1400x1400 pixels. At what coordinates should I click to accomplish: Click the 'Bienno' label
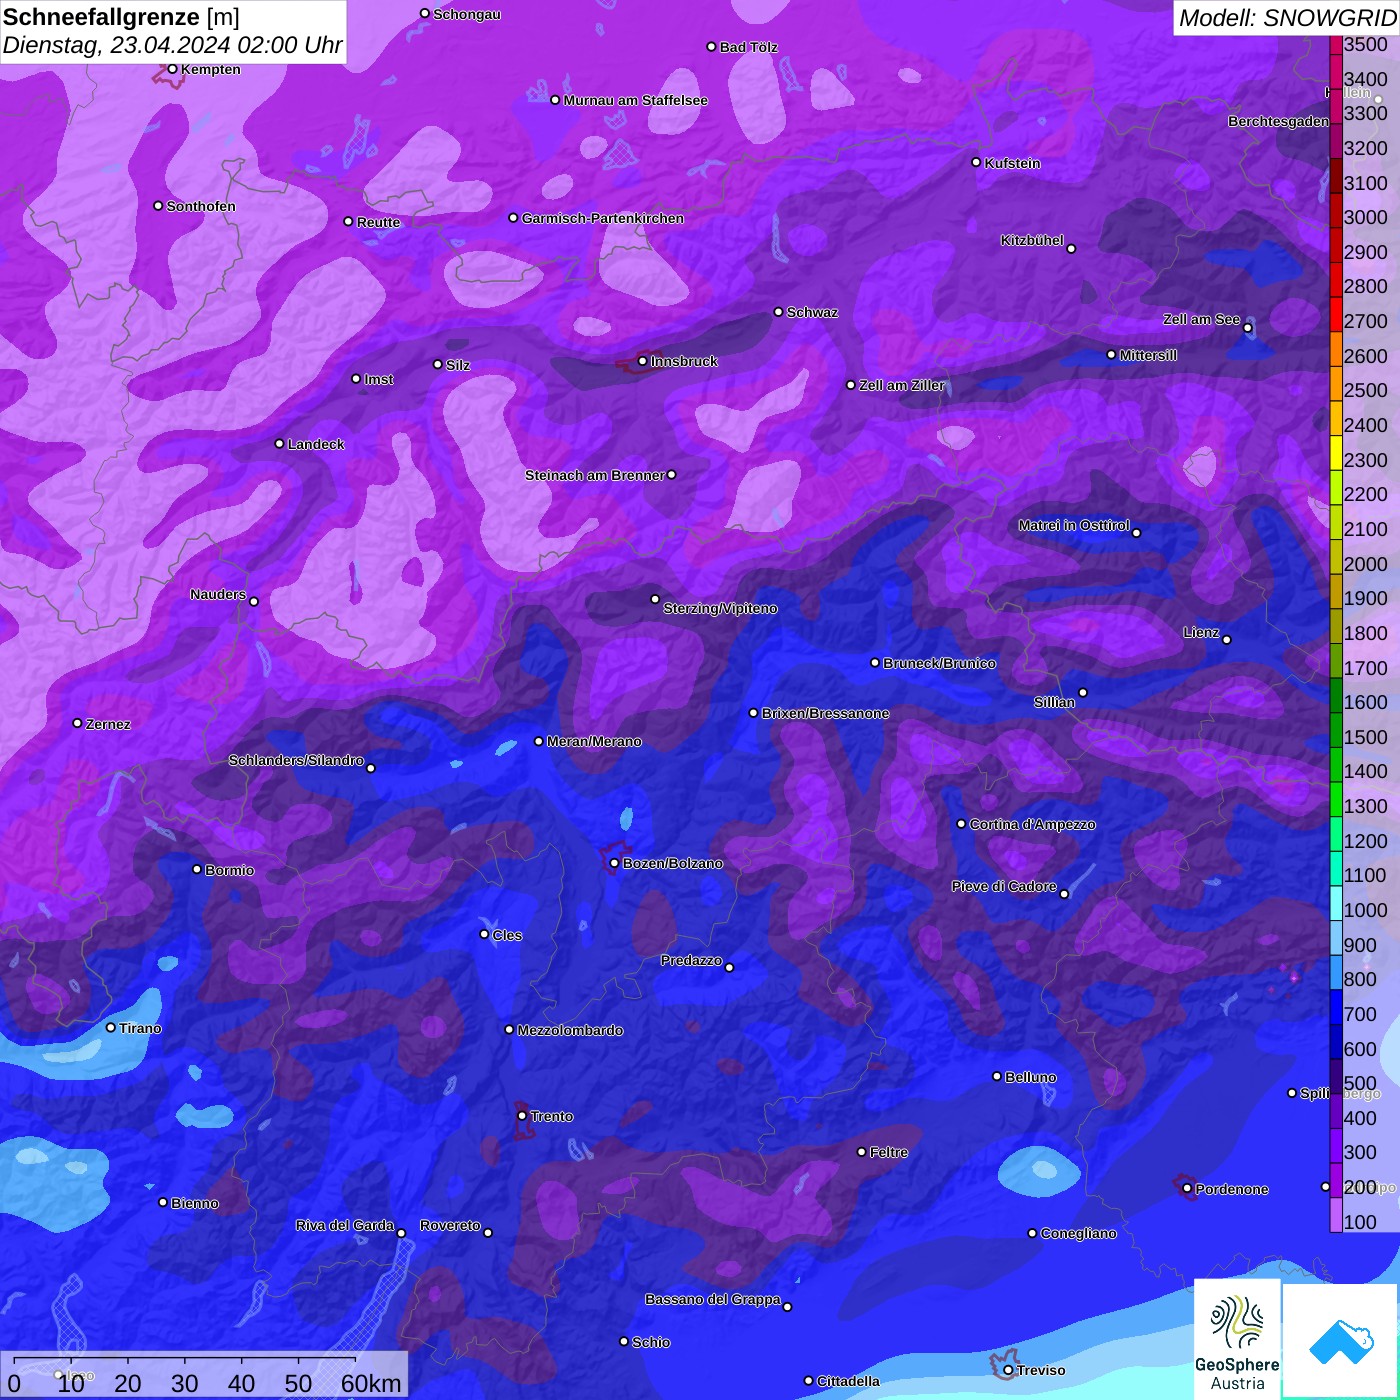(x=195, y=1203)
